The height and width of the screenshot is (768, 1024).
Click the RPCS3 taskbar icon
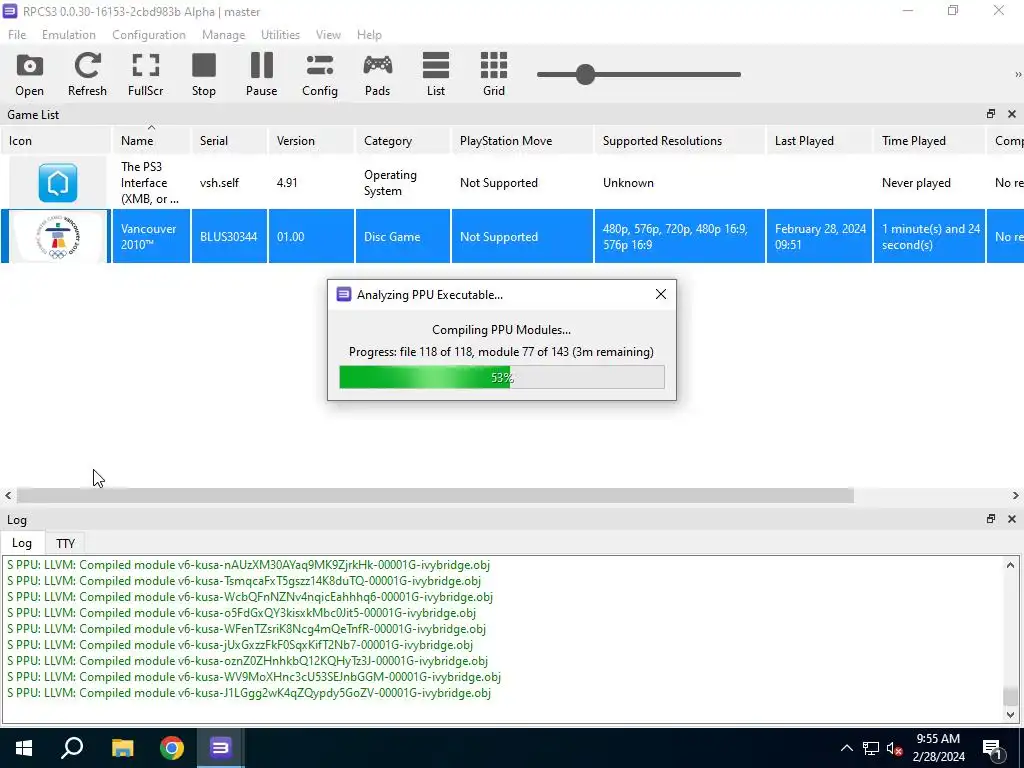pyautogui.click(x=221, y=748)
